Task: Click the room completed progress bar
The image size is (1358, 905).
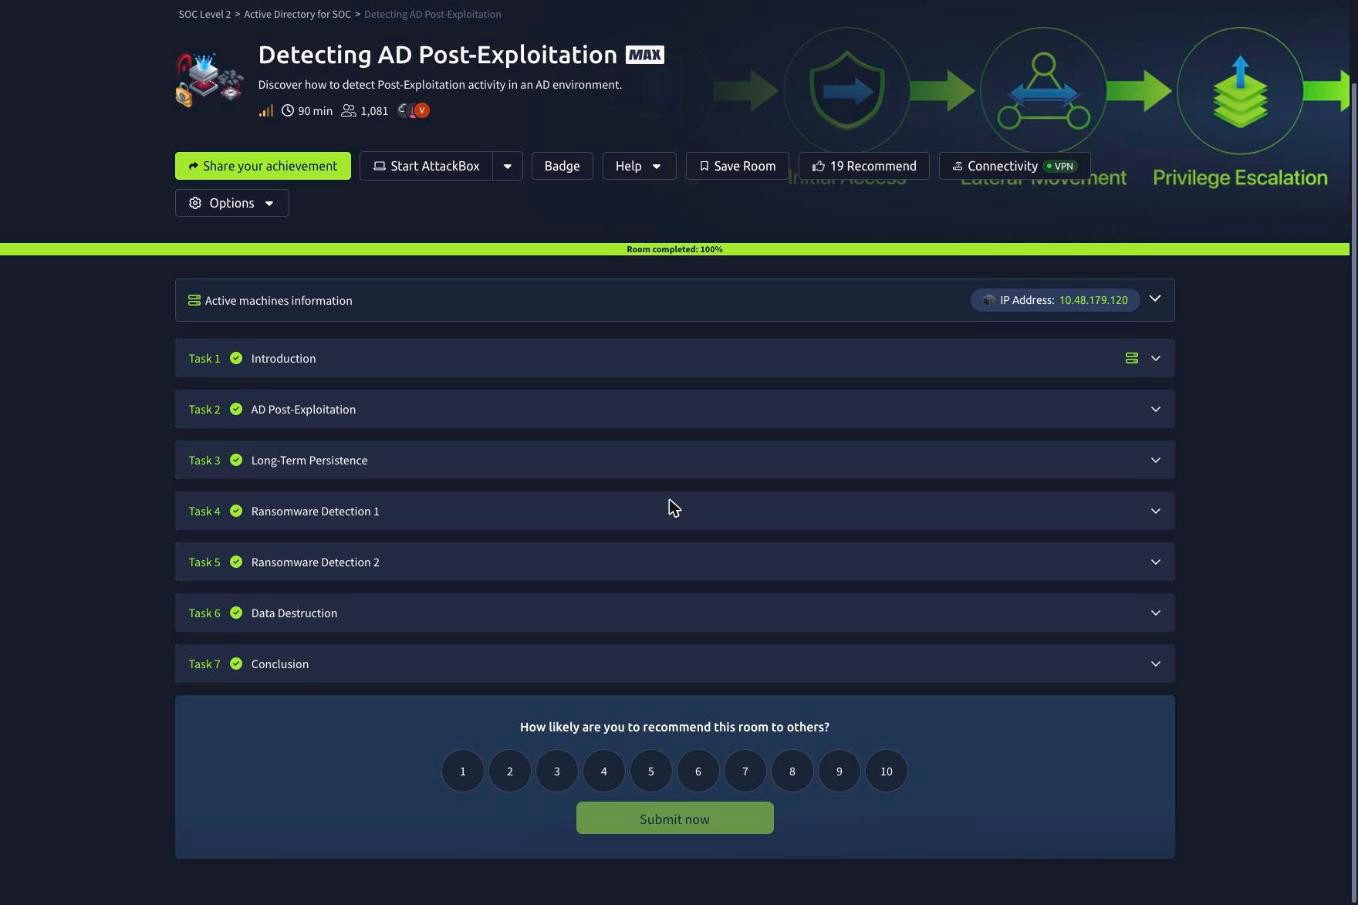Action: coord(675,249)
